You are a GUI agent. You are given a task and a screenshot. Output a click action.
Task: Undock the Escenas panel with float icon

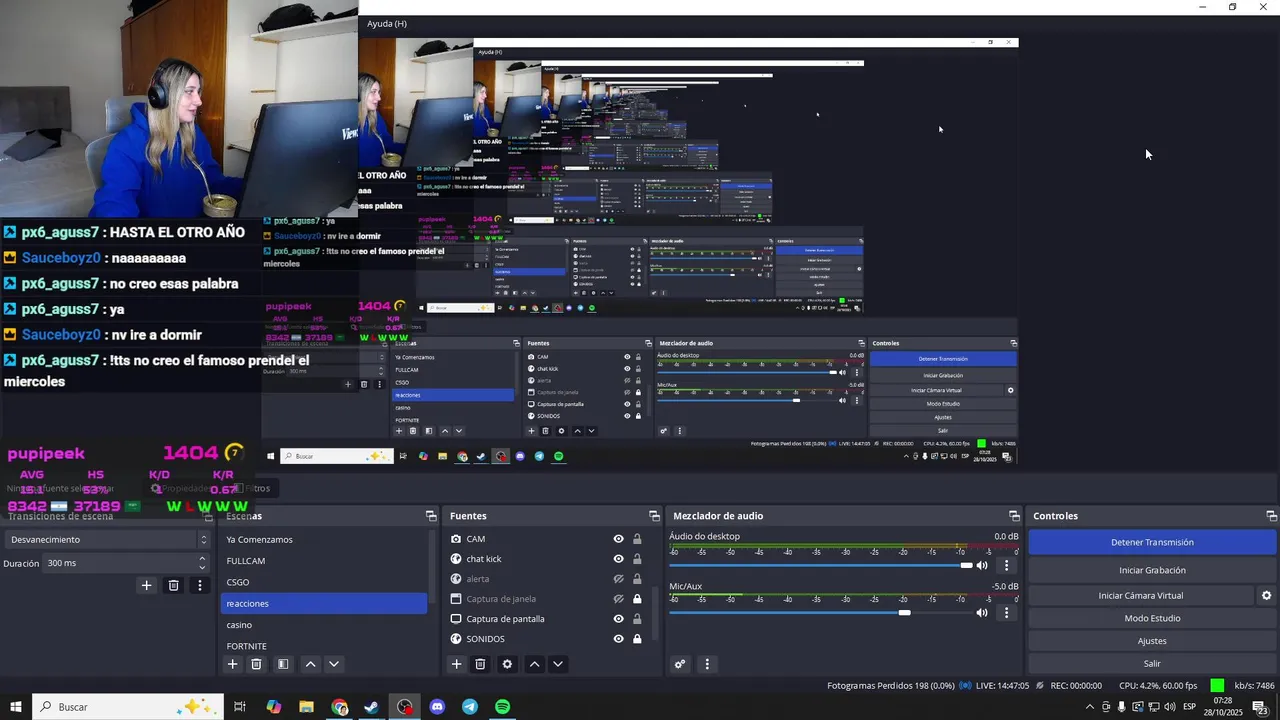[431, 516]
